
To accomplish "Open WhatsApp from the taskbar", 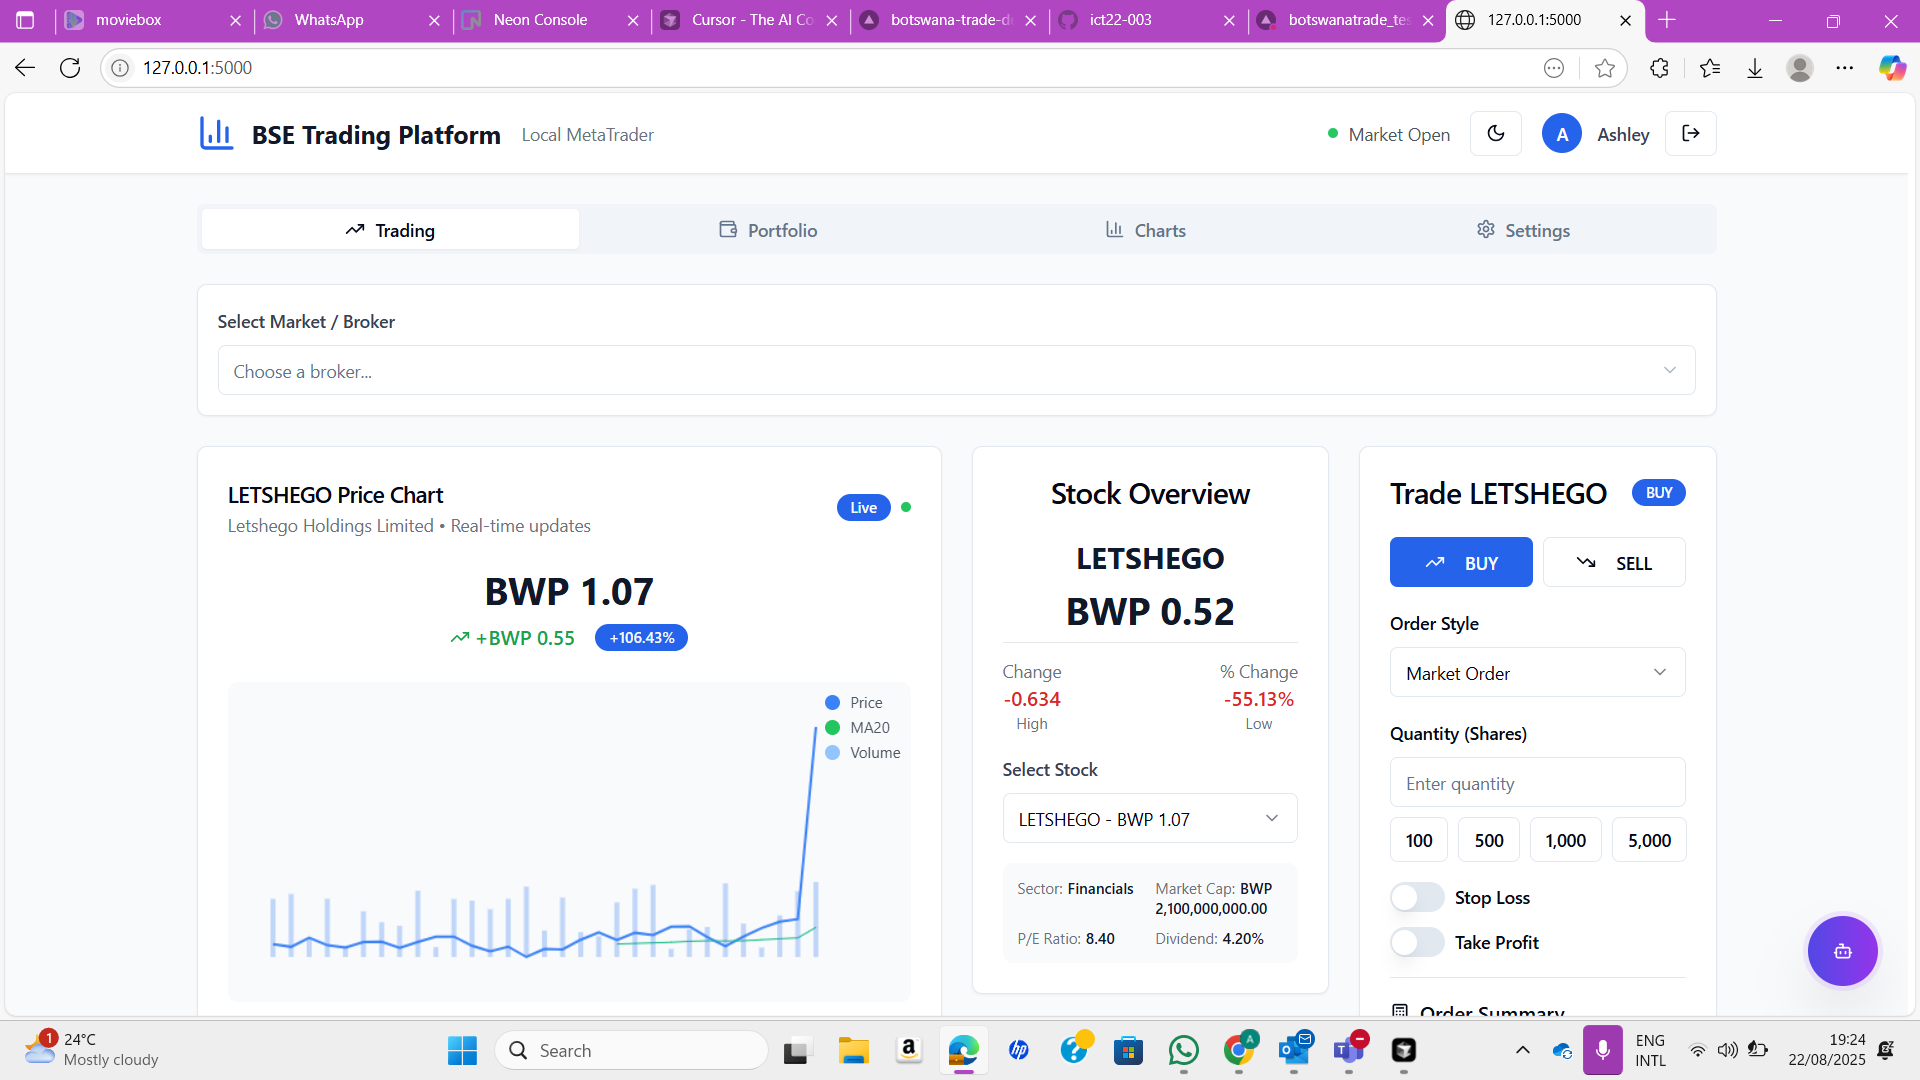I will click(1183, 1050).
